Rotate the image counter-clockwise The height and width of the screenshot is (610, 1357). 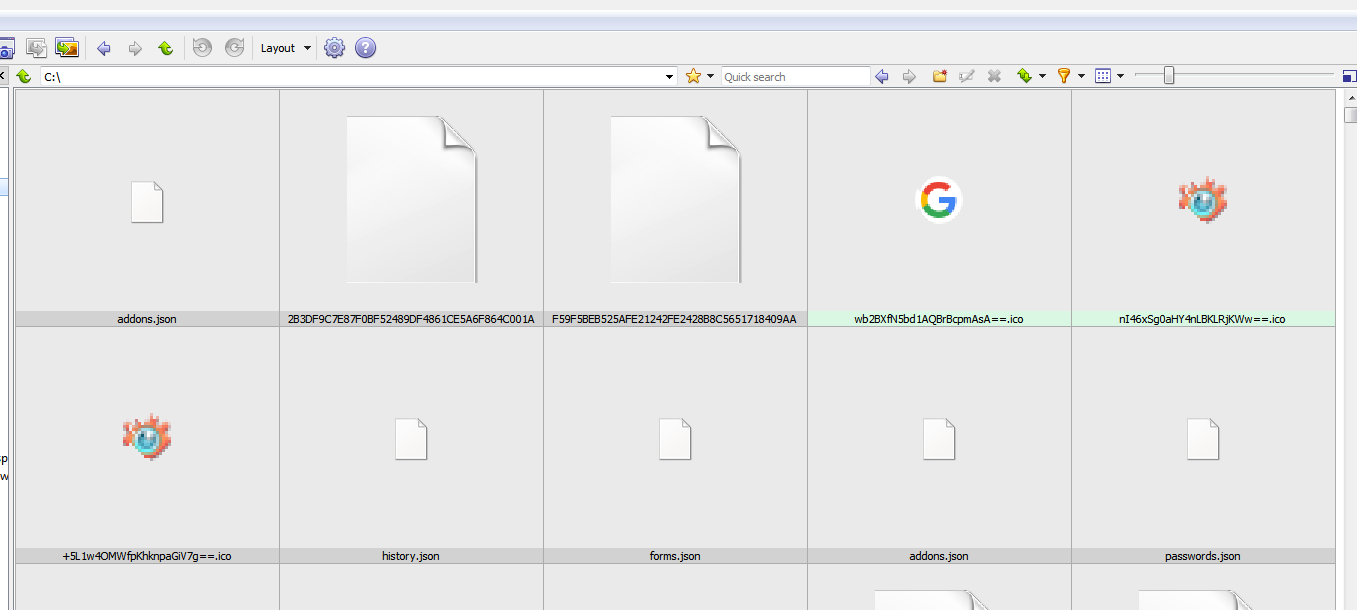point(203,48)
